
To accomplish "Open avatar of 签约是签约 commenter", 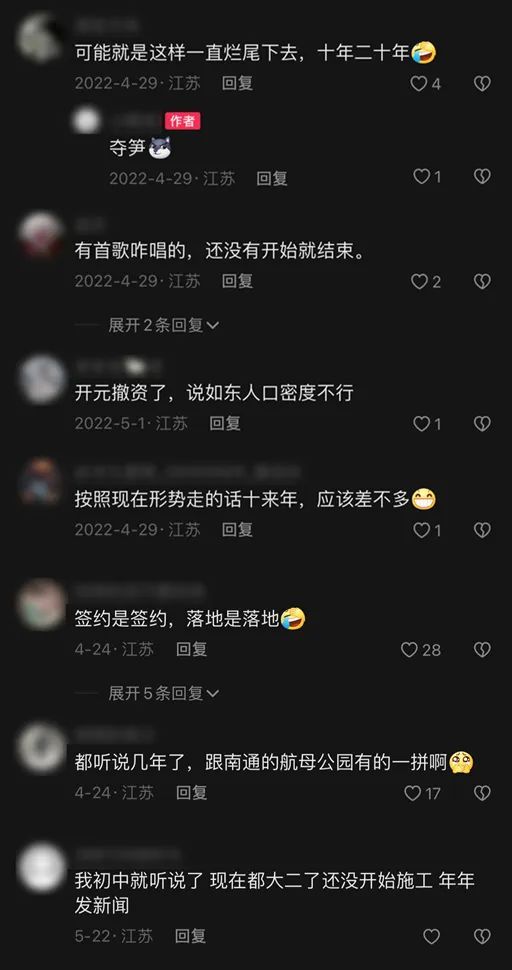I will tap(41, 604).
